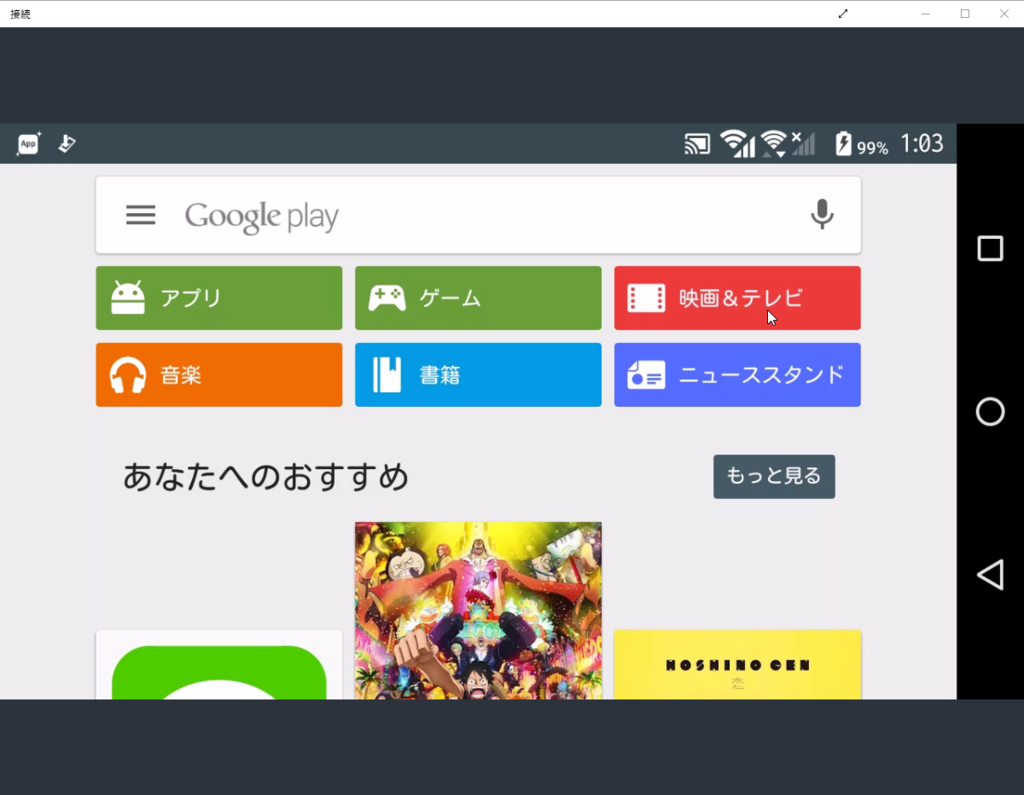Viewport: 1024px width, 795px height.
Task: Click the cast screen icon in status bar
Action: point(697,144)
